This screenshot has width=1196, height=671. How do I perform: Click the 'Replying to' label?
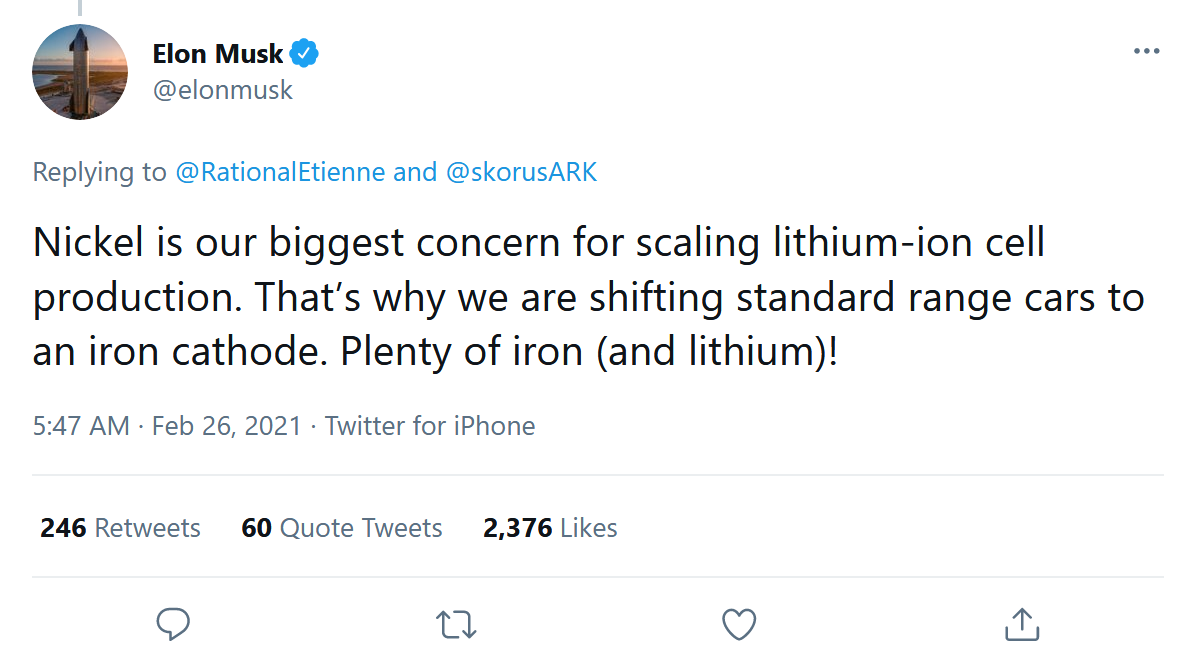point(100,172)
